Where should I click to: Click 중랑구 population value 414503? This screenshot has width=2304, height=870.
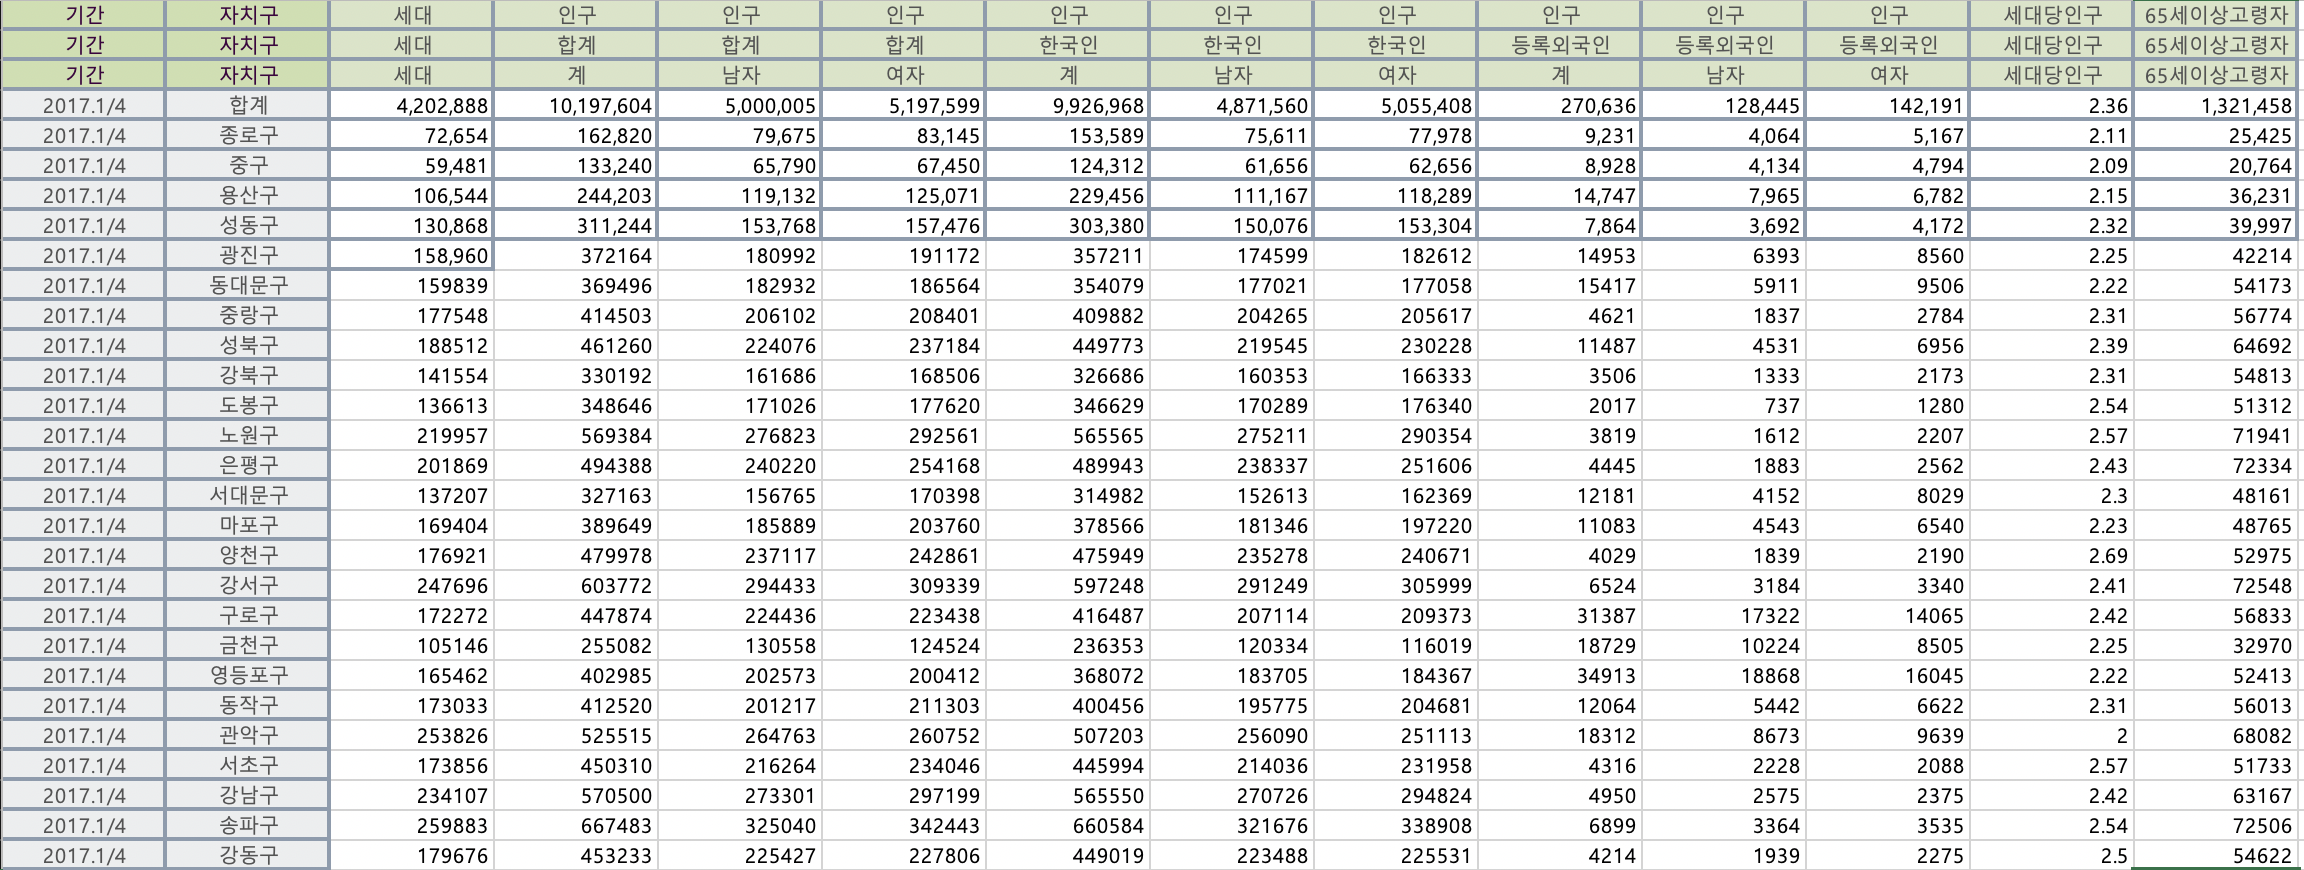tap(575, 315)
